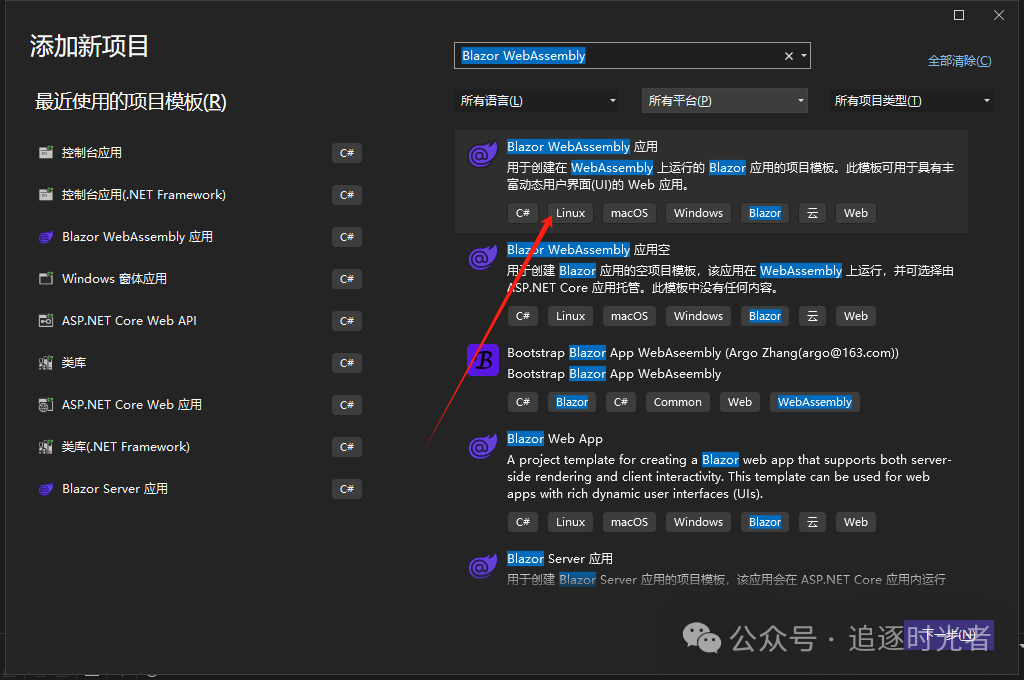
Task: Clear the search box with the X button
Action: point(788,56)
